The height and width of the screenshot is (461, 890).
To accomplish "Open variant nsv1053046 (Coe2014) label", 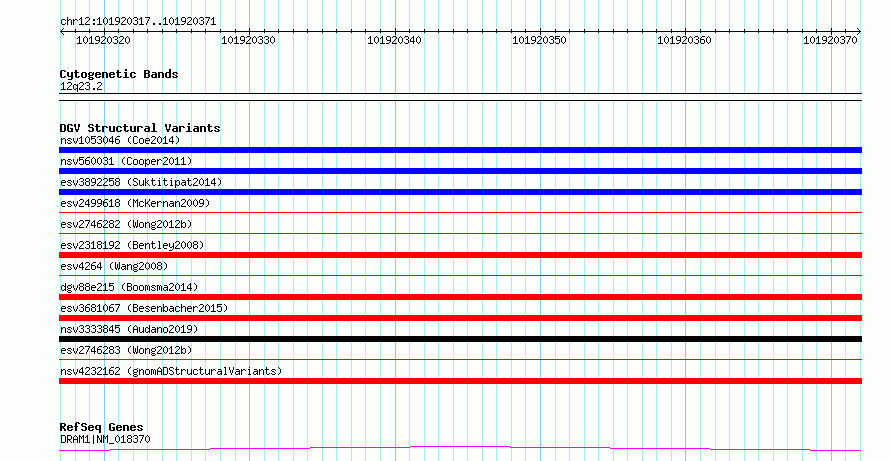I will point(120,140).
